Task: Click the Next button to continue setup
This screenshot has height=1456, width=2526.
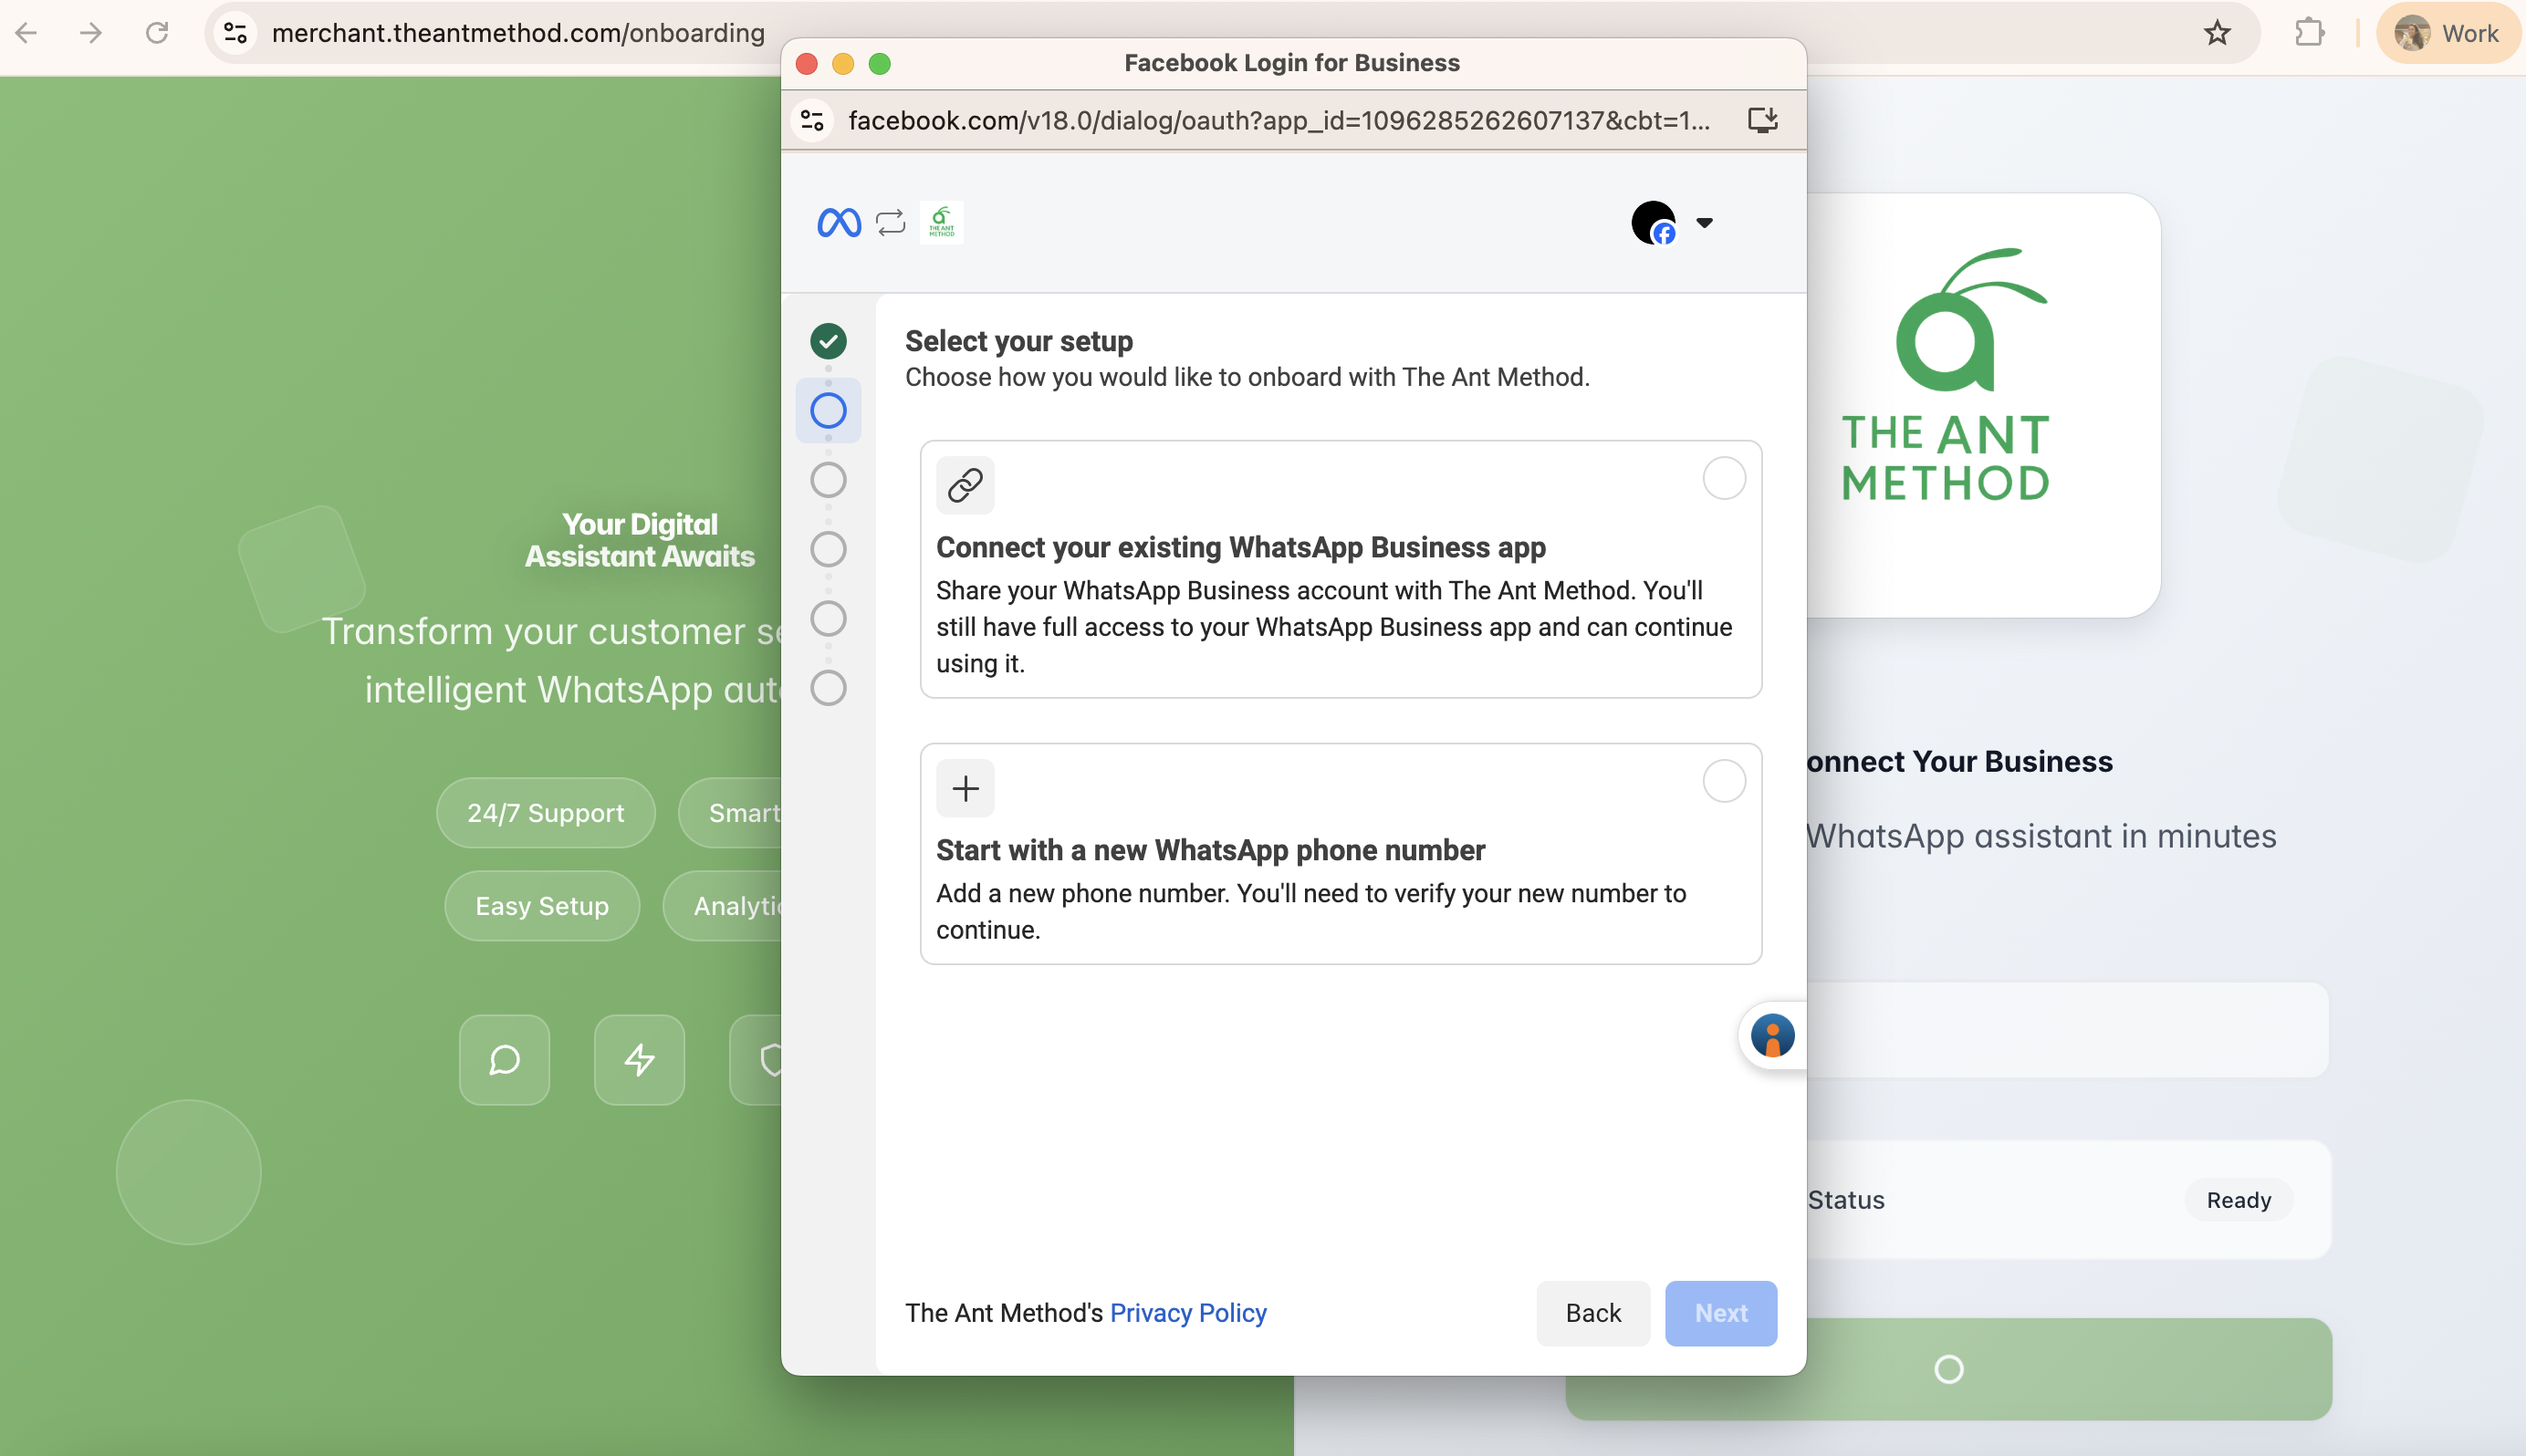Action: (1720, 1313)
